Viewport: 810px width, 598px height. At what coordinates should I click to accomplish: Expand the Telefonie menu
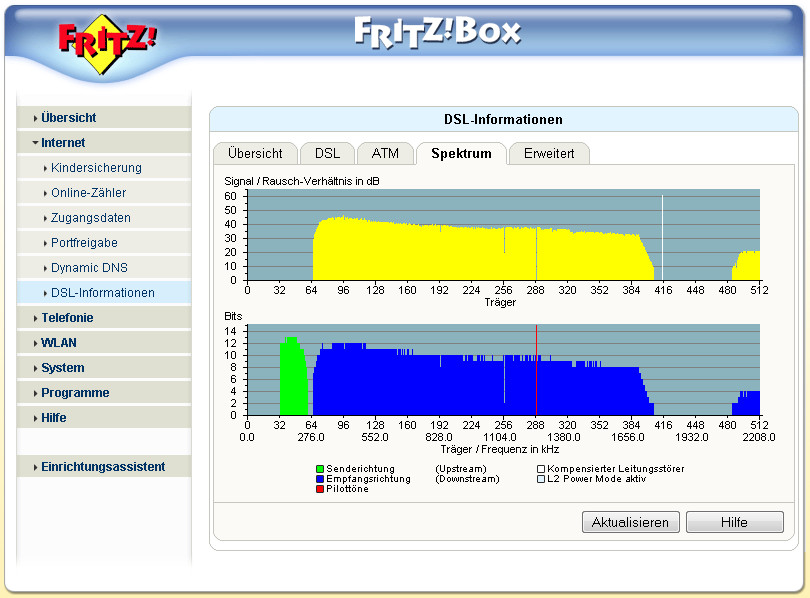[104, 318]
